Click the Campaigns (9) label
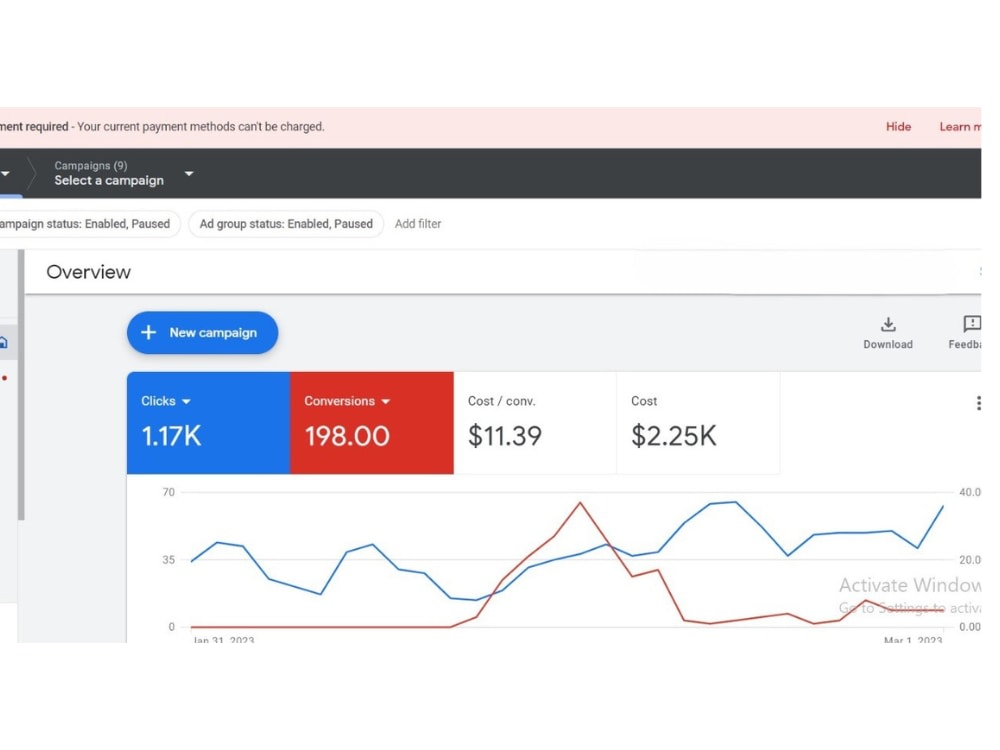This screenshot has width=1000, height=750. point(91,166)
